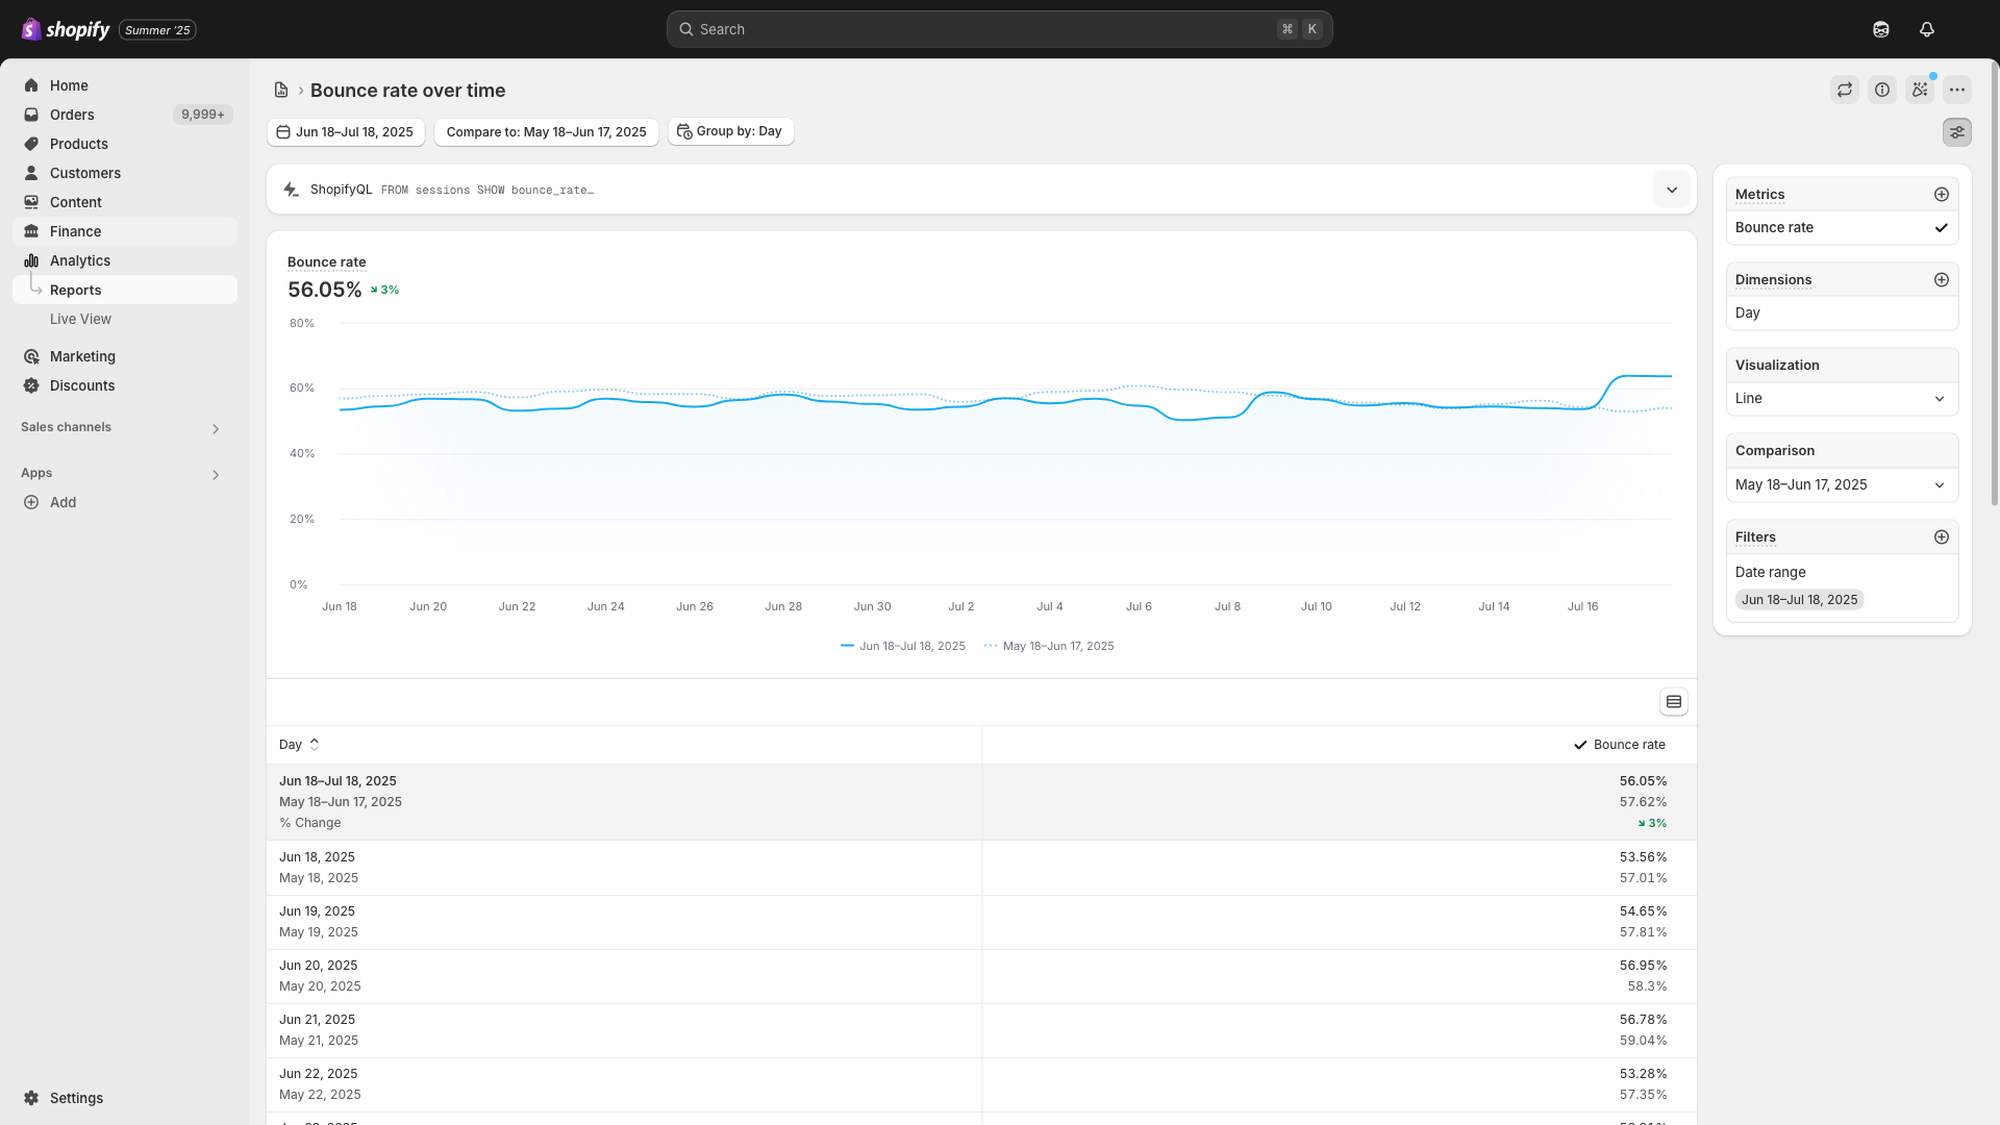Click the Home sidebar icon
Screen dimensions: 2000x1125
coord(31,86)
